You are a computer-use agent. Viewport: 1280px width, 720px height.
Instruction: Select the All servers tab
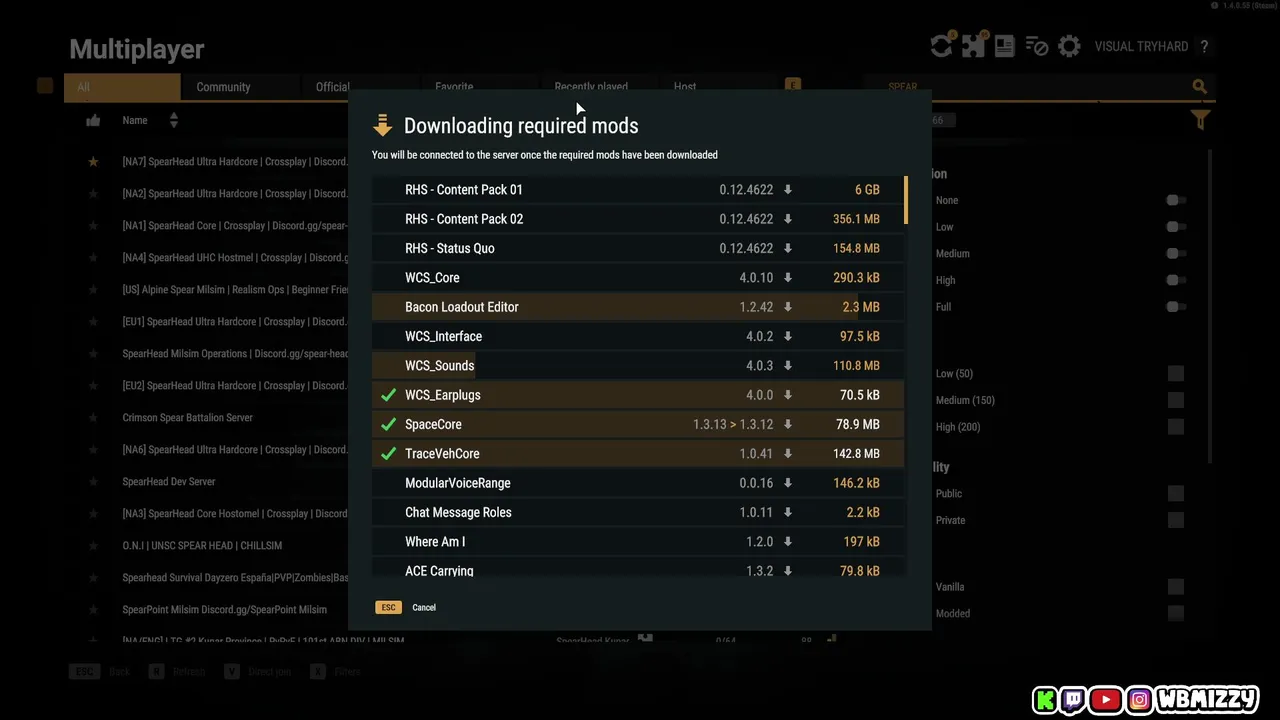click(x=122, y=87)
